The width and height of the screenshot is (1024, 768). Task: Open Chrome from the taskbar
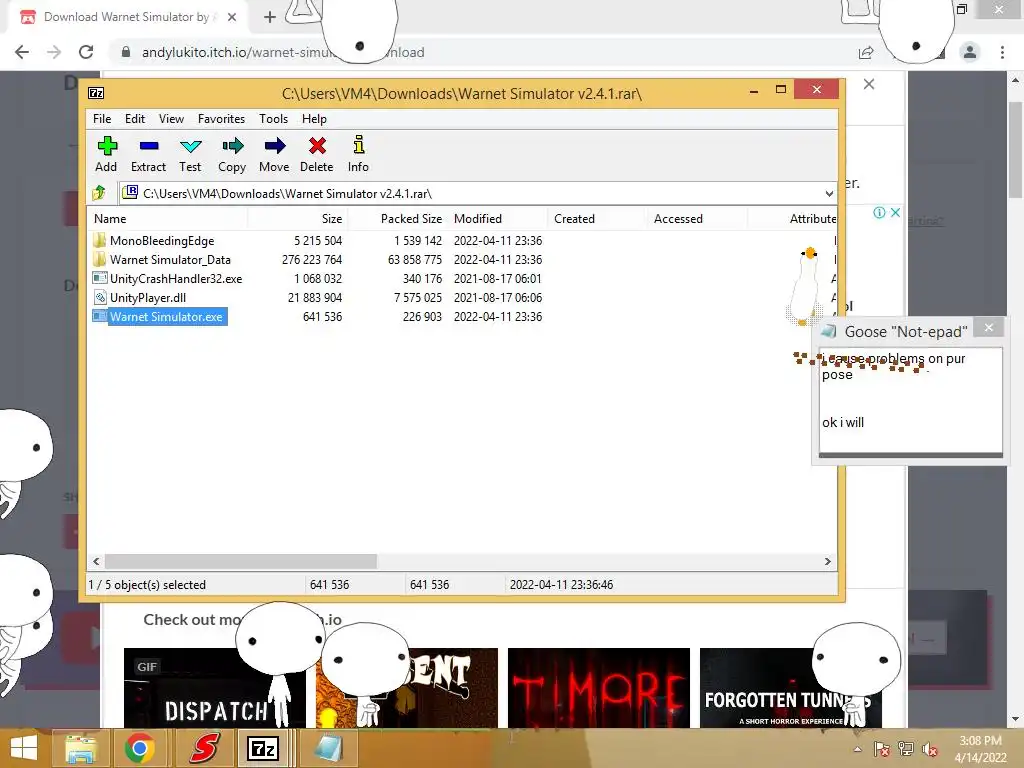pos(139,748)
